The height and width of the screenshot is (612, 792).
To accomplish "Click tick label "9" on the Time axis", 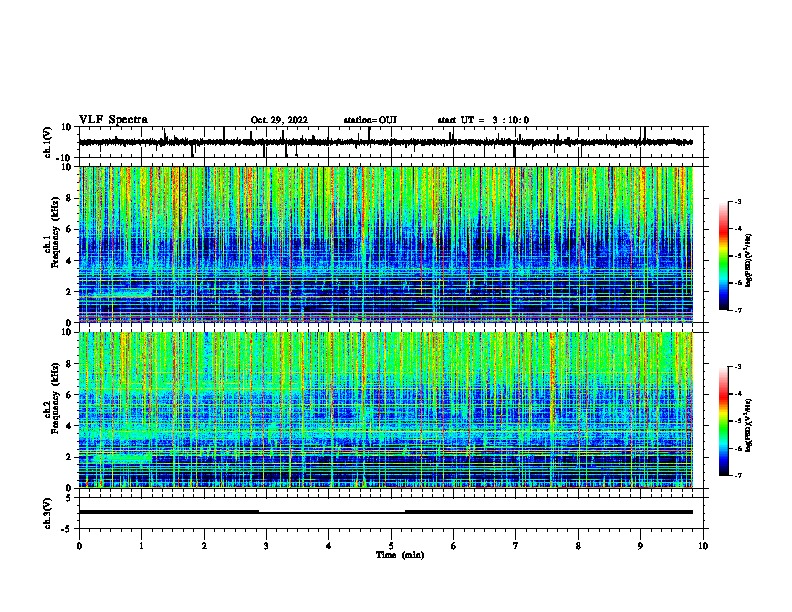I will pos(640,546).
